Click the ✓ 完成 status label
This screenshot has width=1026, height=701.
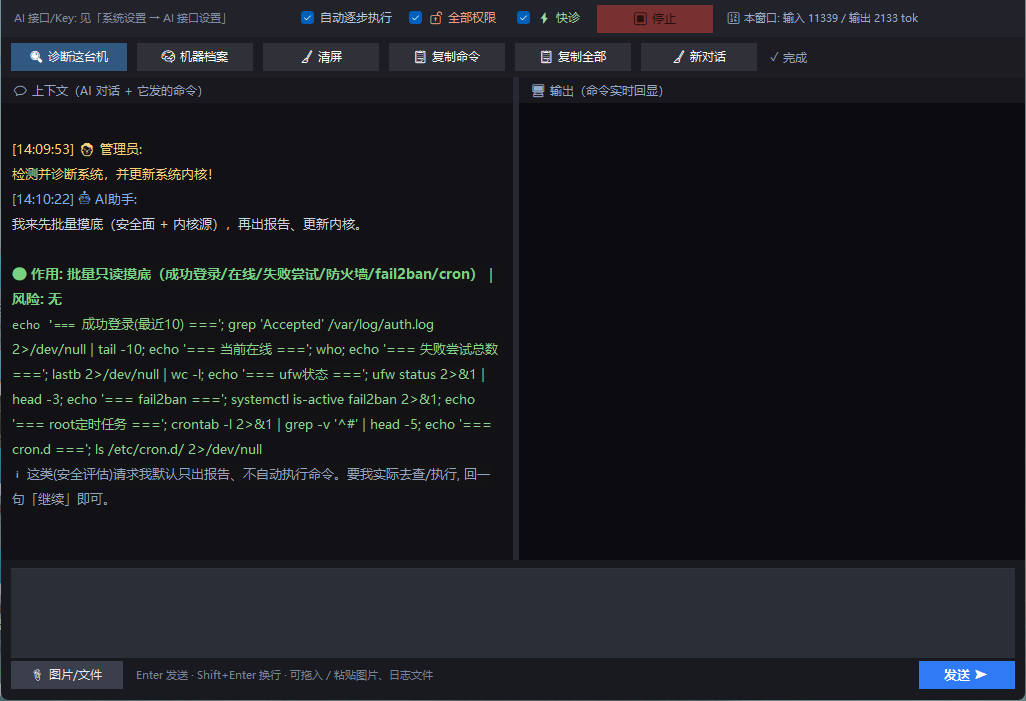[x=788, y=58]
